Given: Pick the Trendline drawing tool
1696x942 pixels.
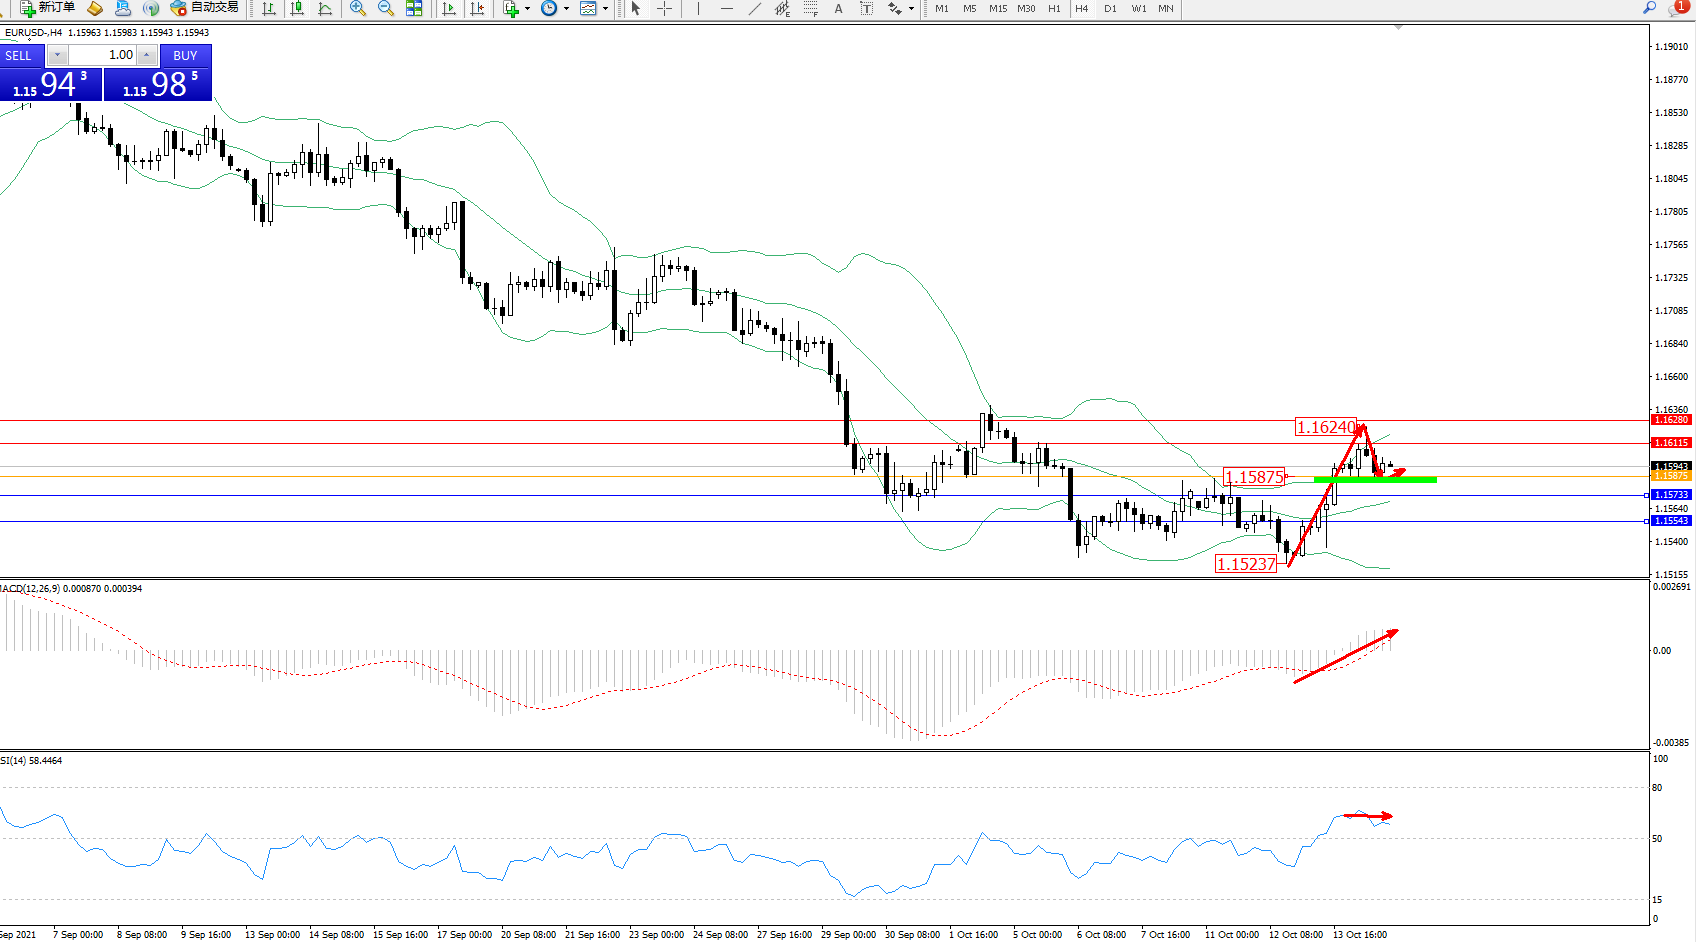Looking at the screenshot, I should coord(755,9).
